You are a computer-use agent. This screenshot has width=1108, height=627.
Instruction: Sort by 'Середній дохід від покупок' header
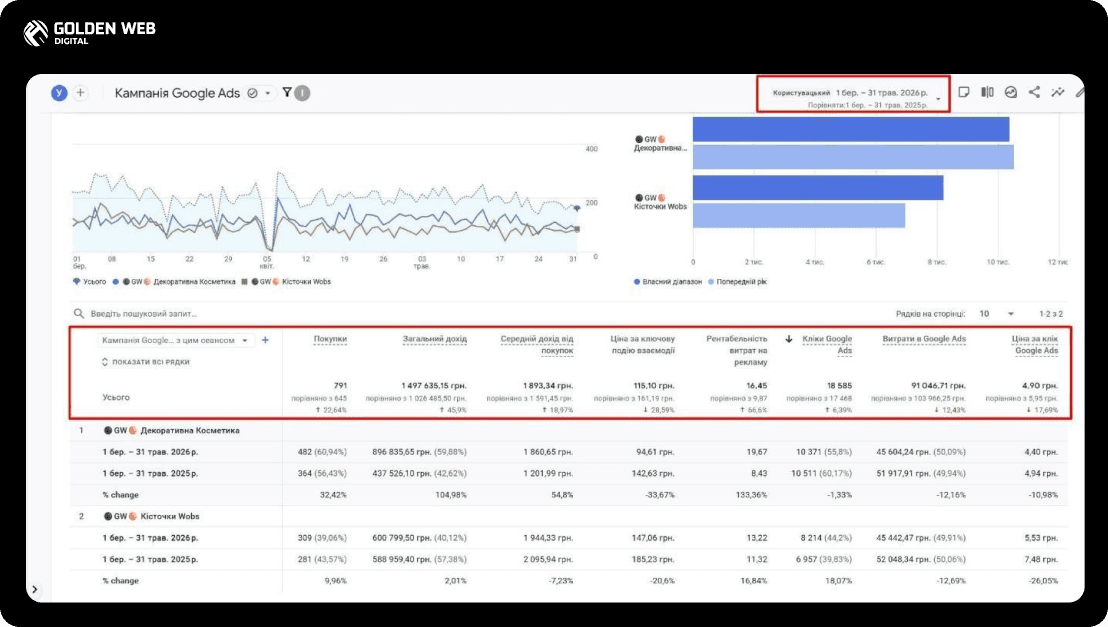coord(537,344)
